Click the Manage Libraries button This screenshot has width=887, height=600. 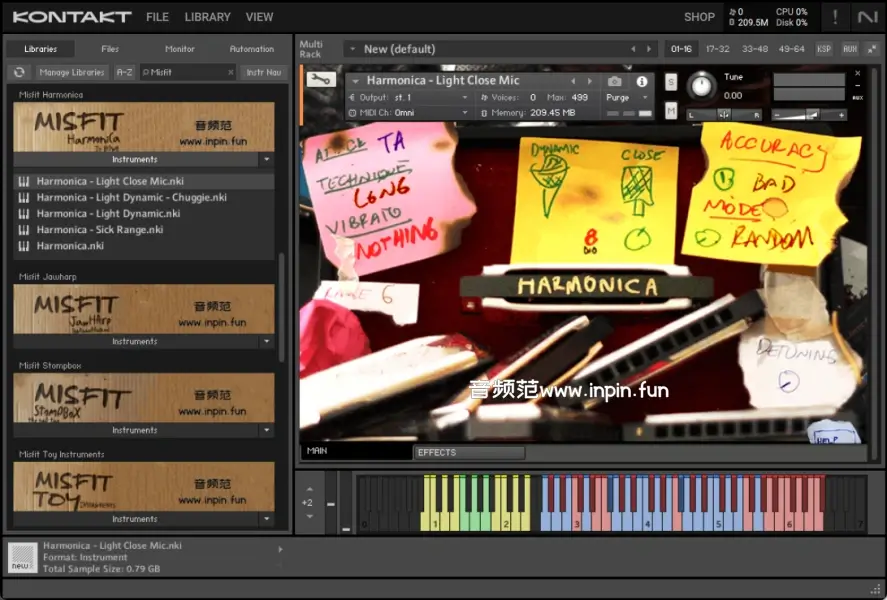click(72, 72)
